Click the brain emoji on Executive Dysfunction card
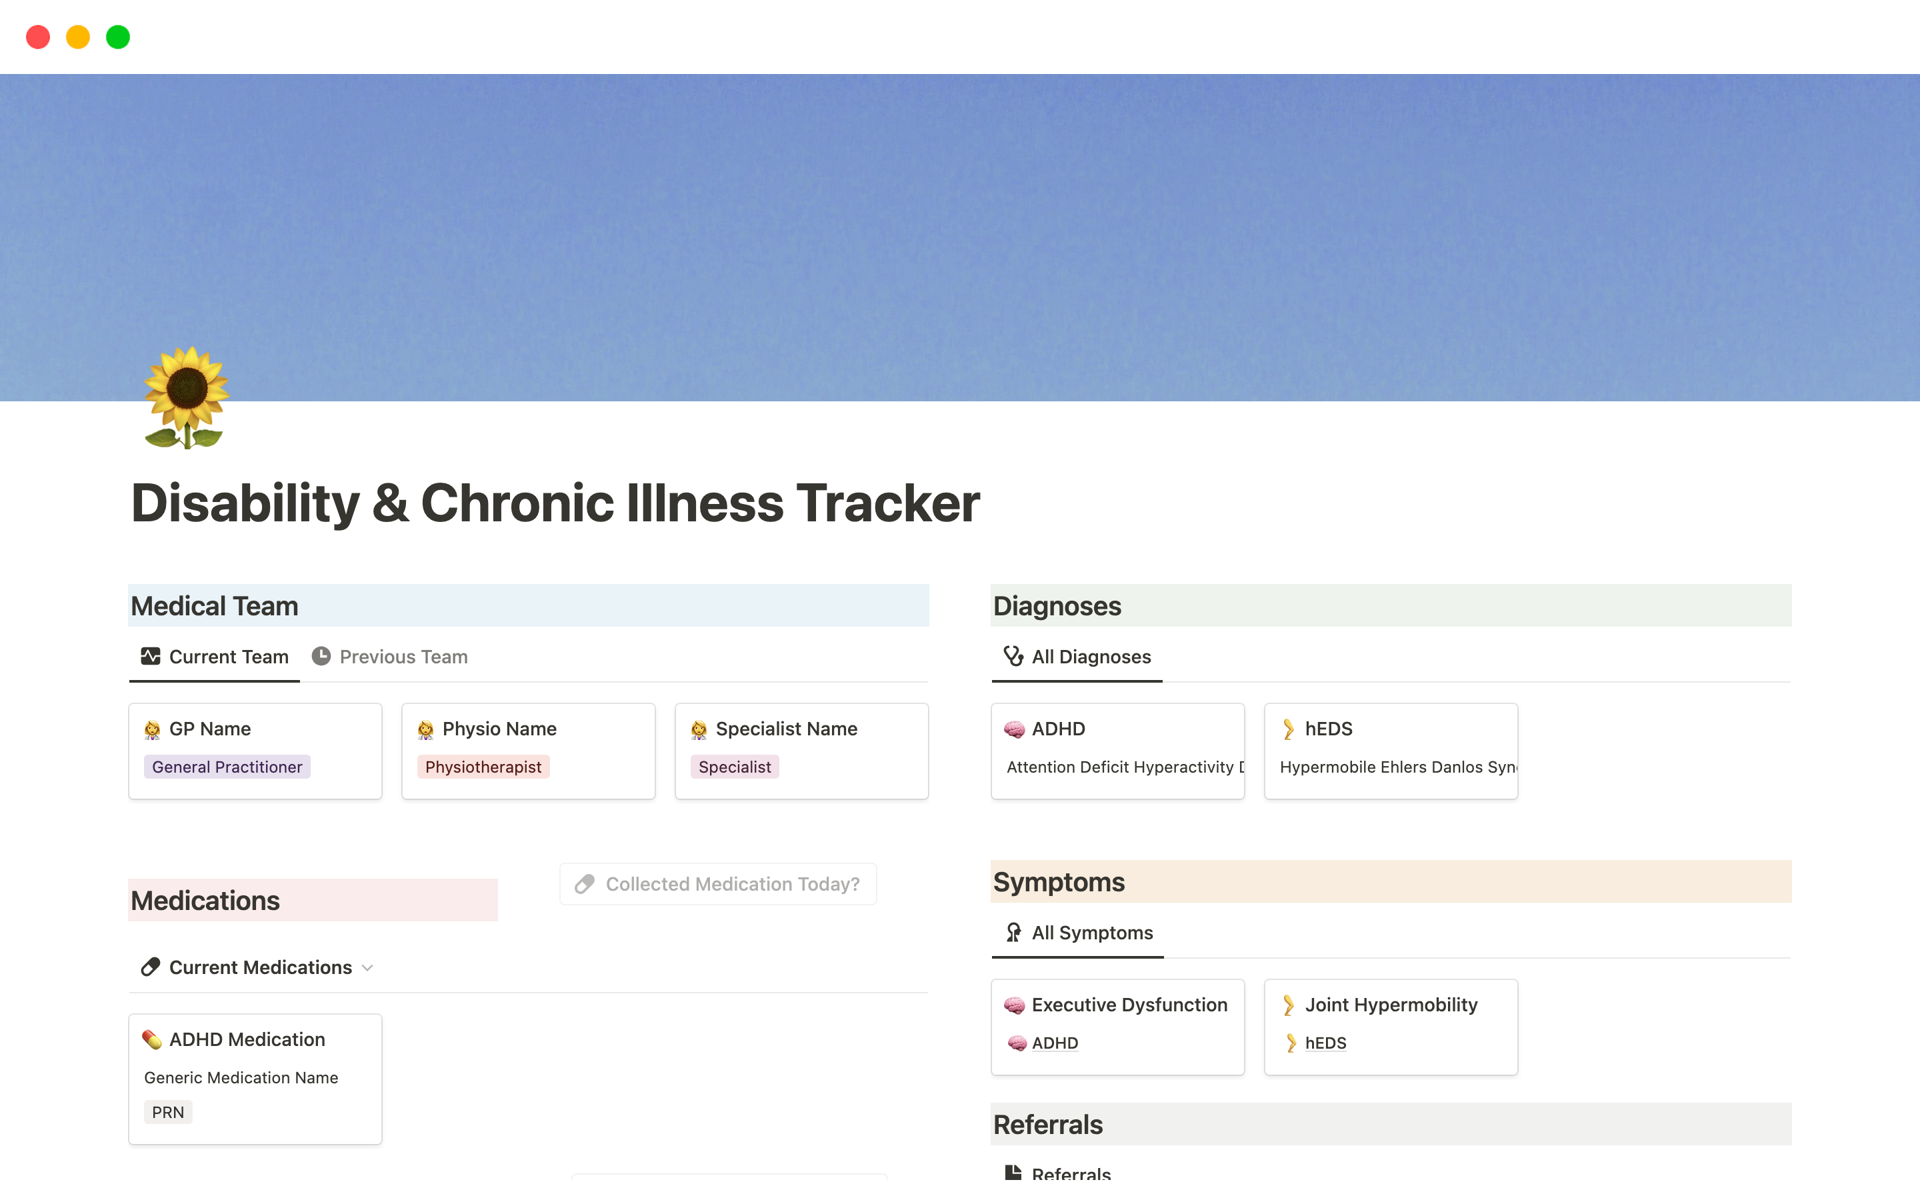Viewport: 1920px width, 1200px height. point(1014,1005)
